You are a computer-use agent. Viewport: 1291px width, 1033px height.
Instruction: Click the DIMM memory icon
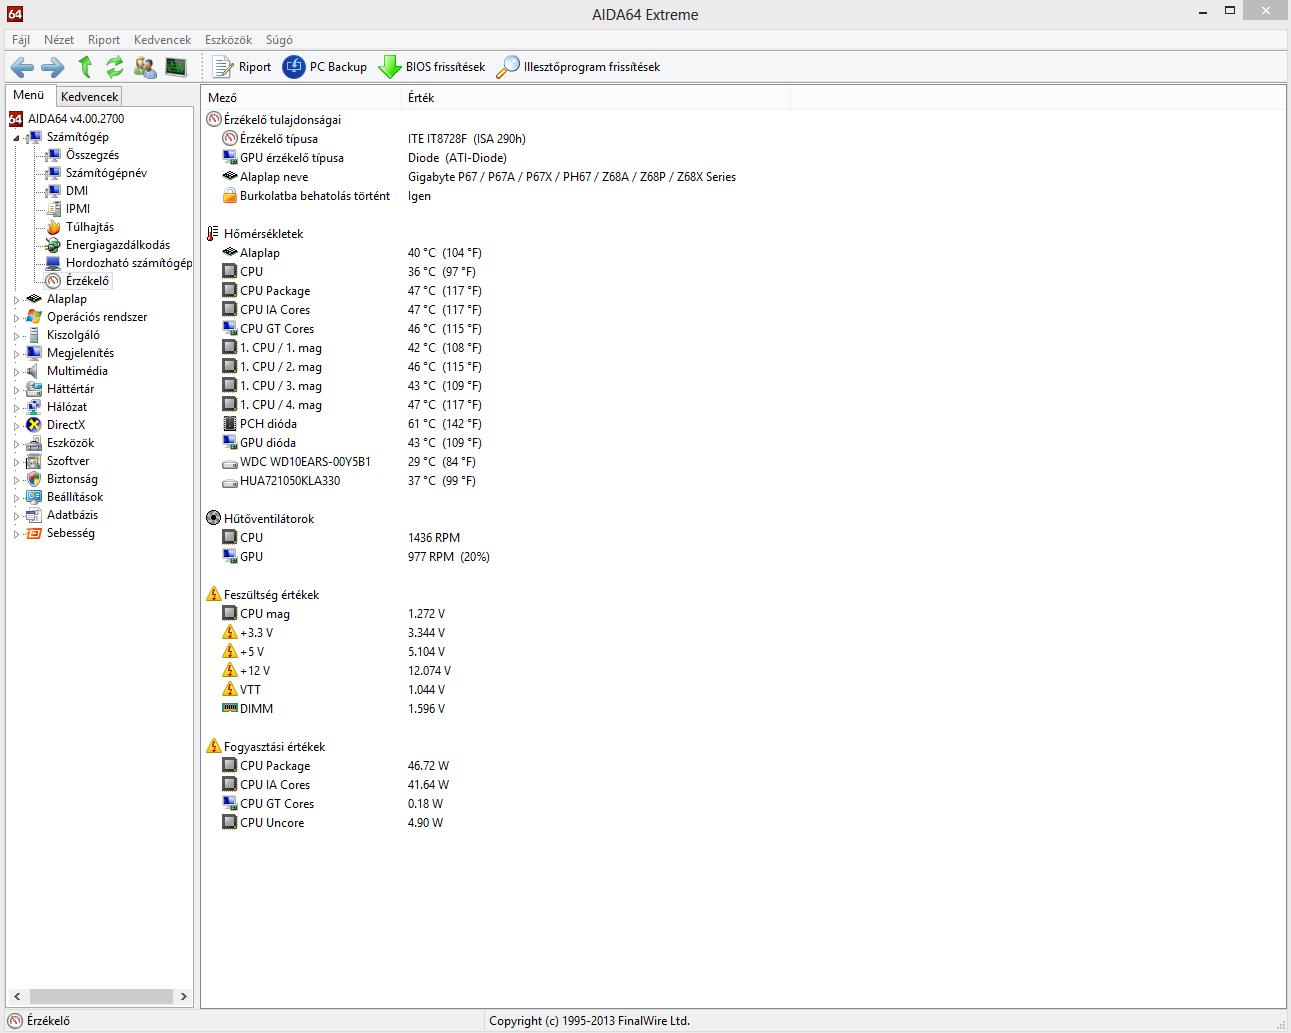tap(229, 709)
